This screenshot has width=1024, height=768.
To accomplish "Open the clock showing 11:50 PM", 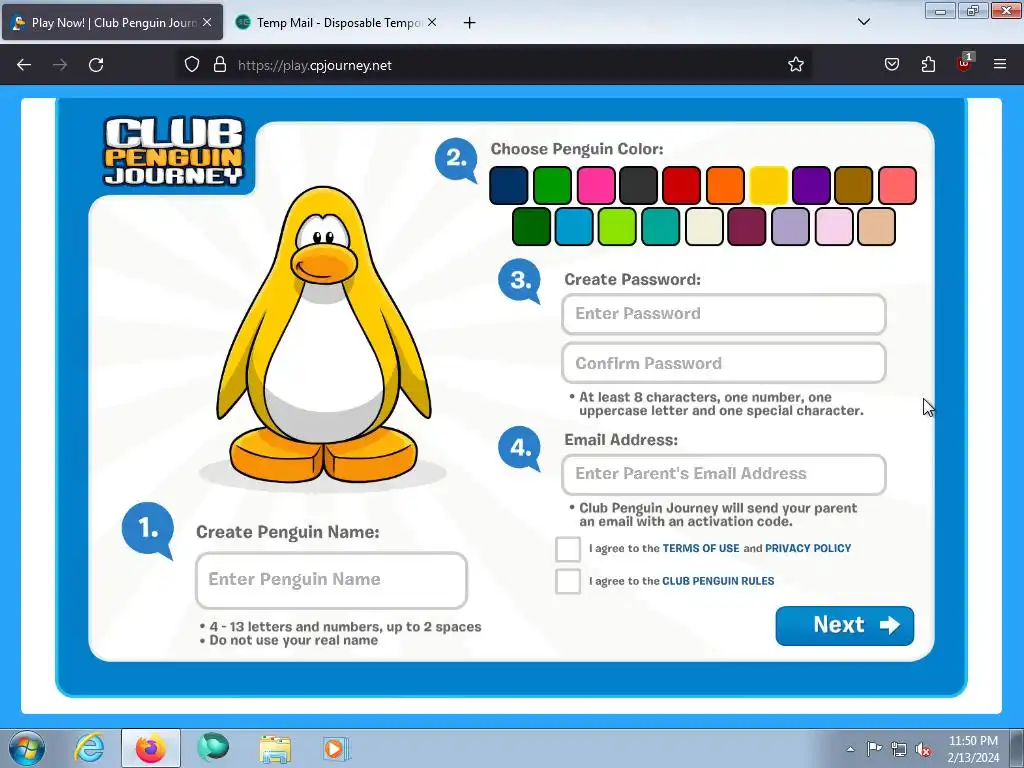I will pos(973,749).
